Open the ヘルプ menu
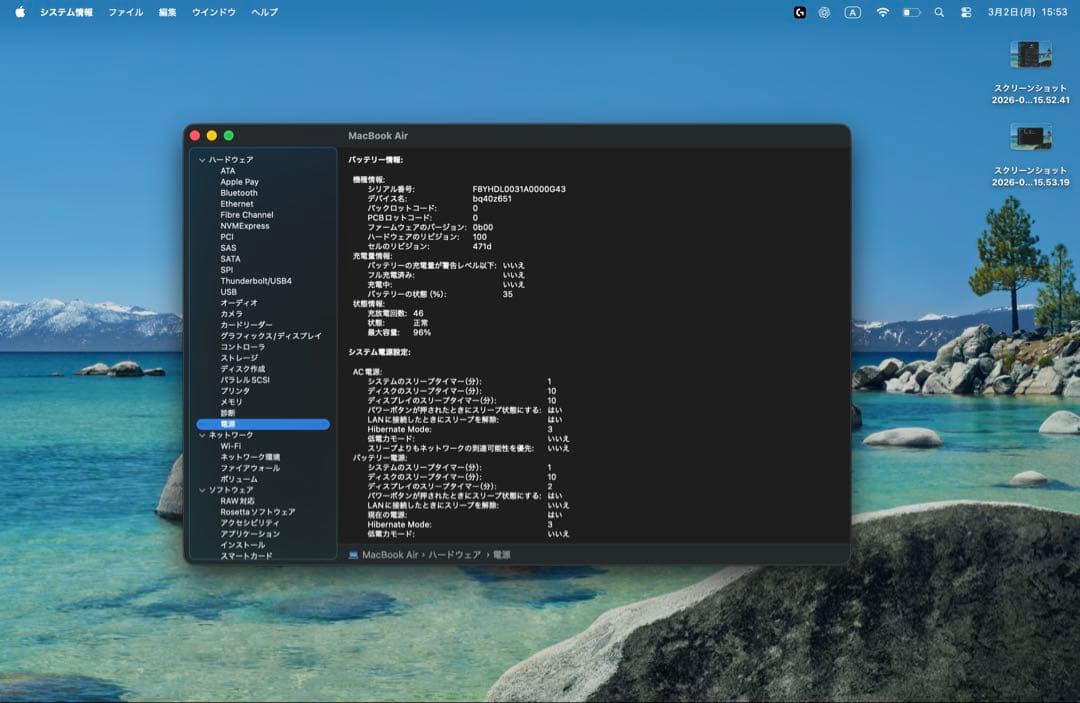 coord(264,12)
